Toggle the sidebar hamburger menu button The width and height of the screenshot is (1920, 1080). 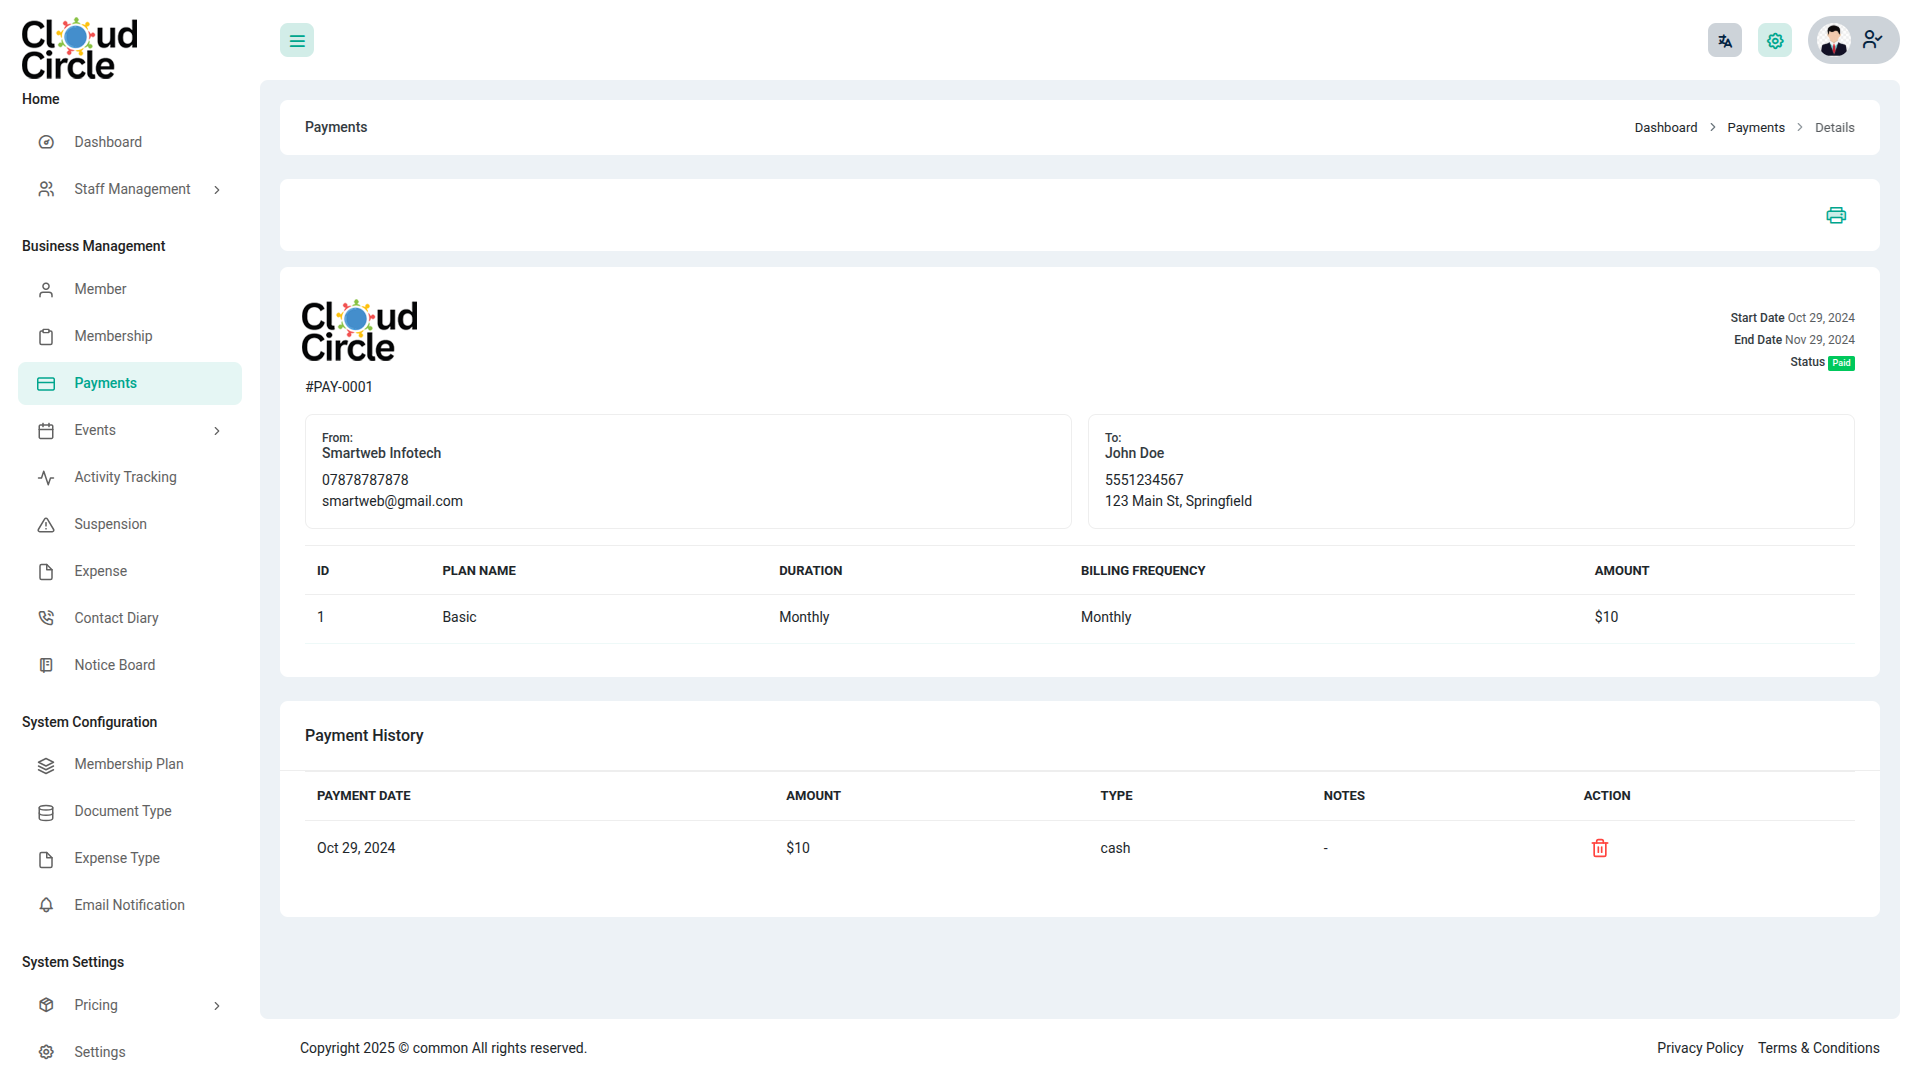tap(297, 41)
